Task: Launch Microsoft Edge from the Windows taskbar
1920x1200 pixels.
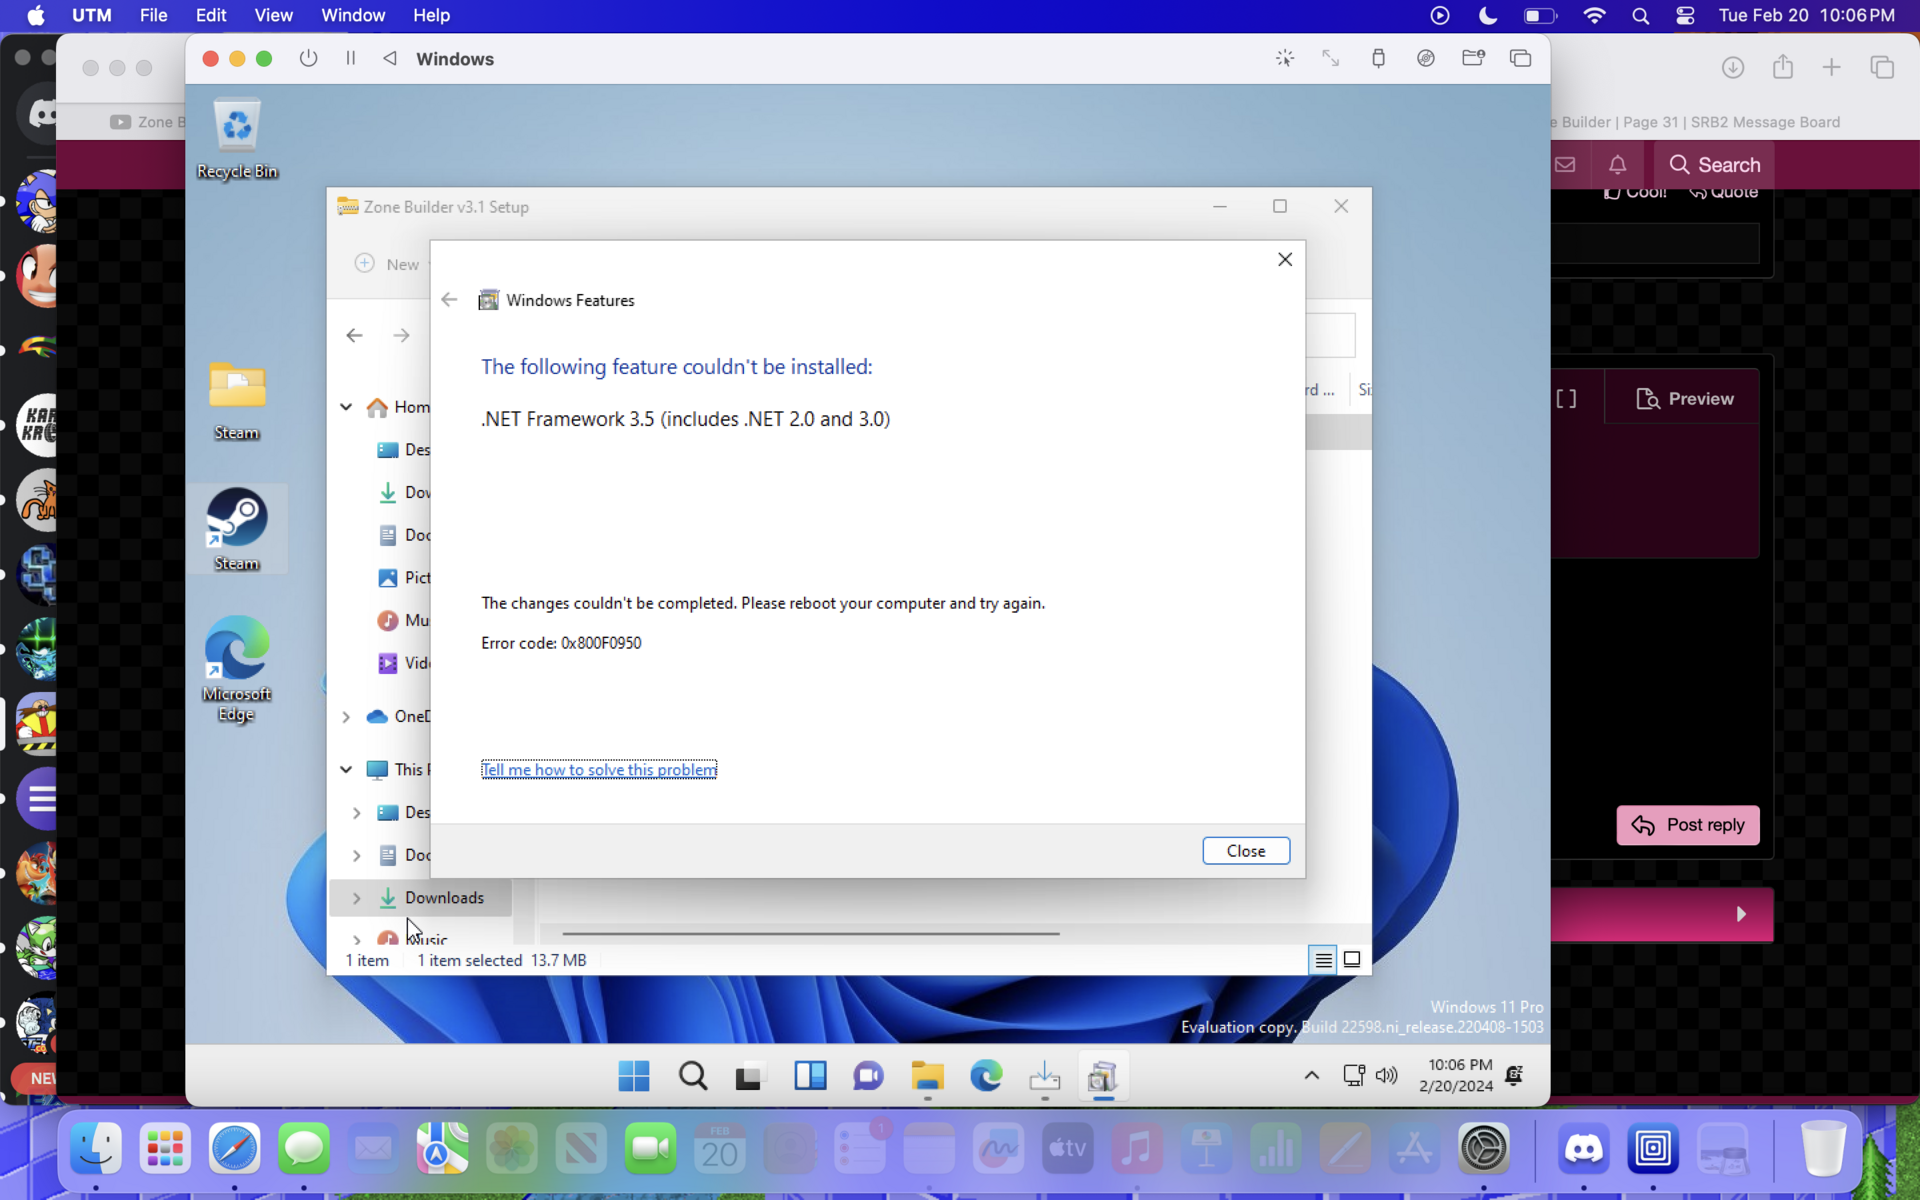Action: [x=986, y=1076]
